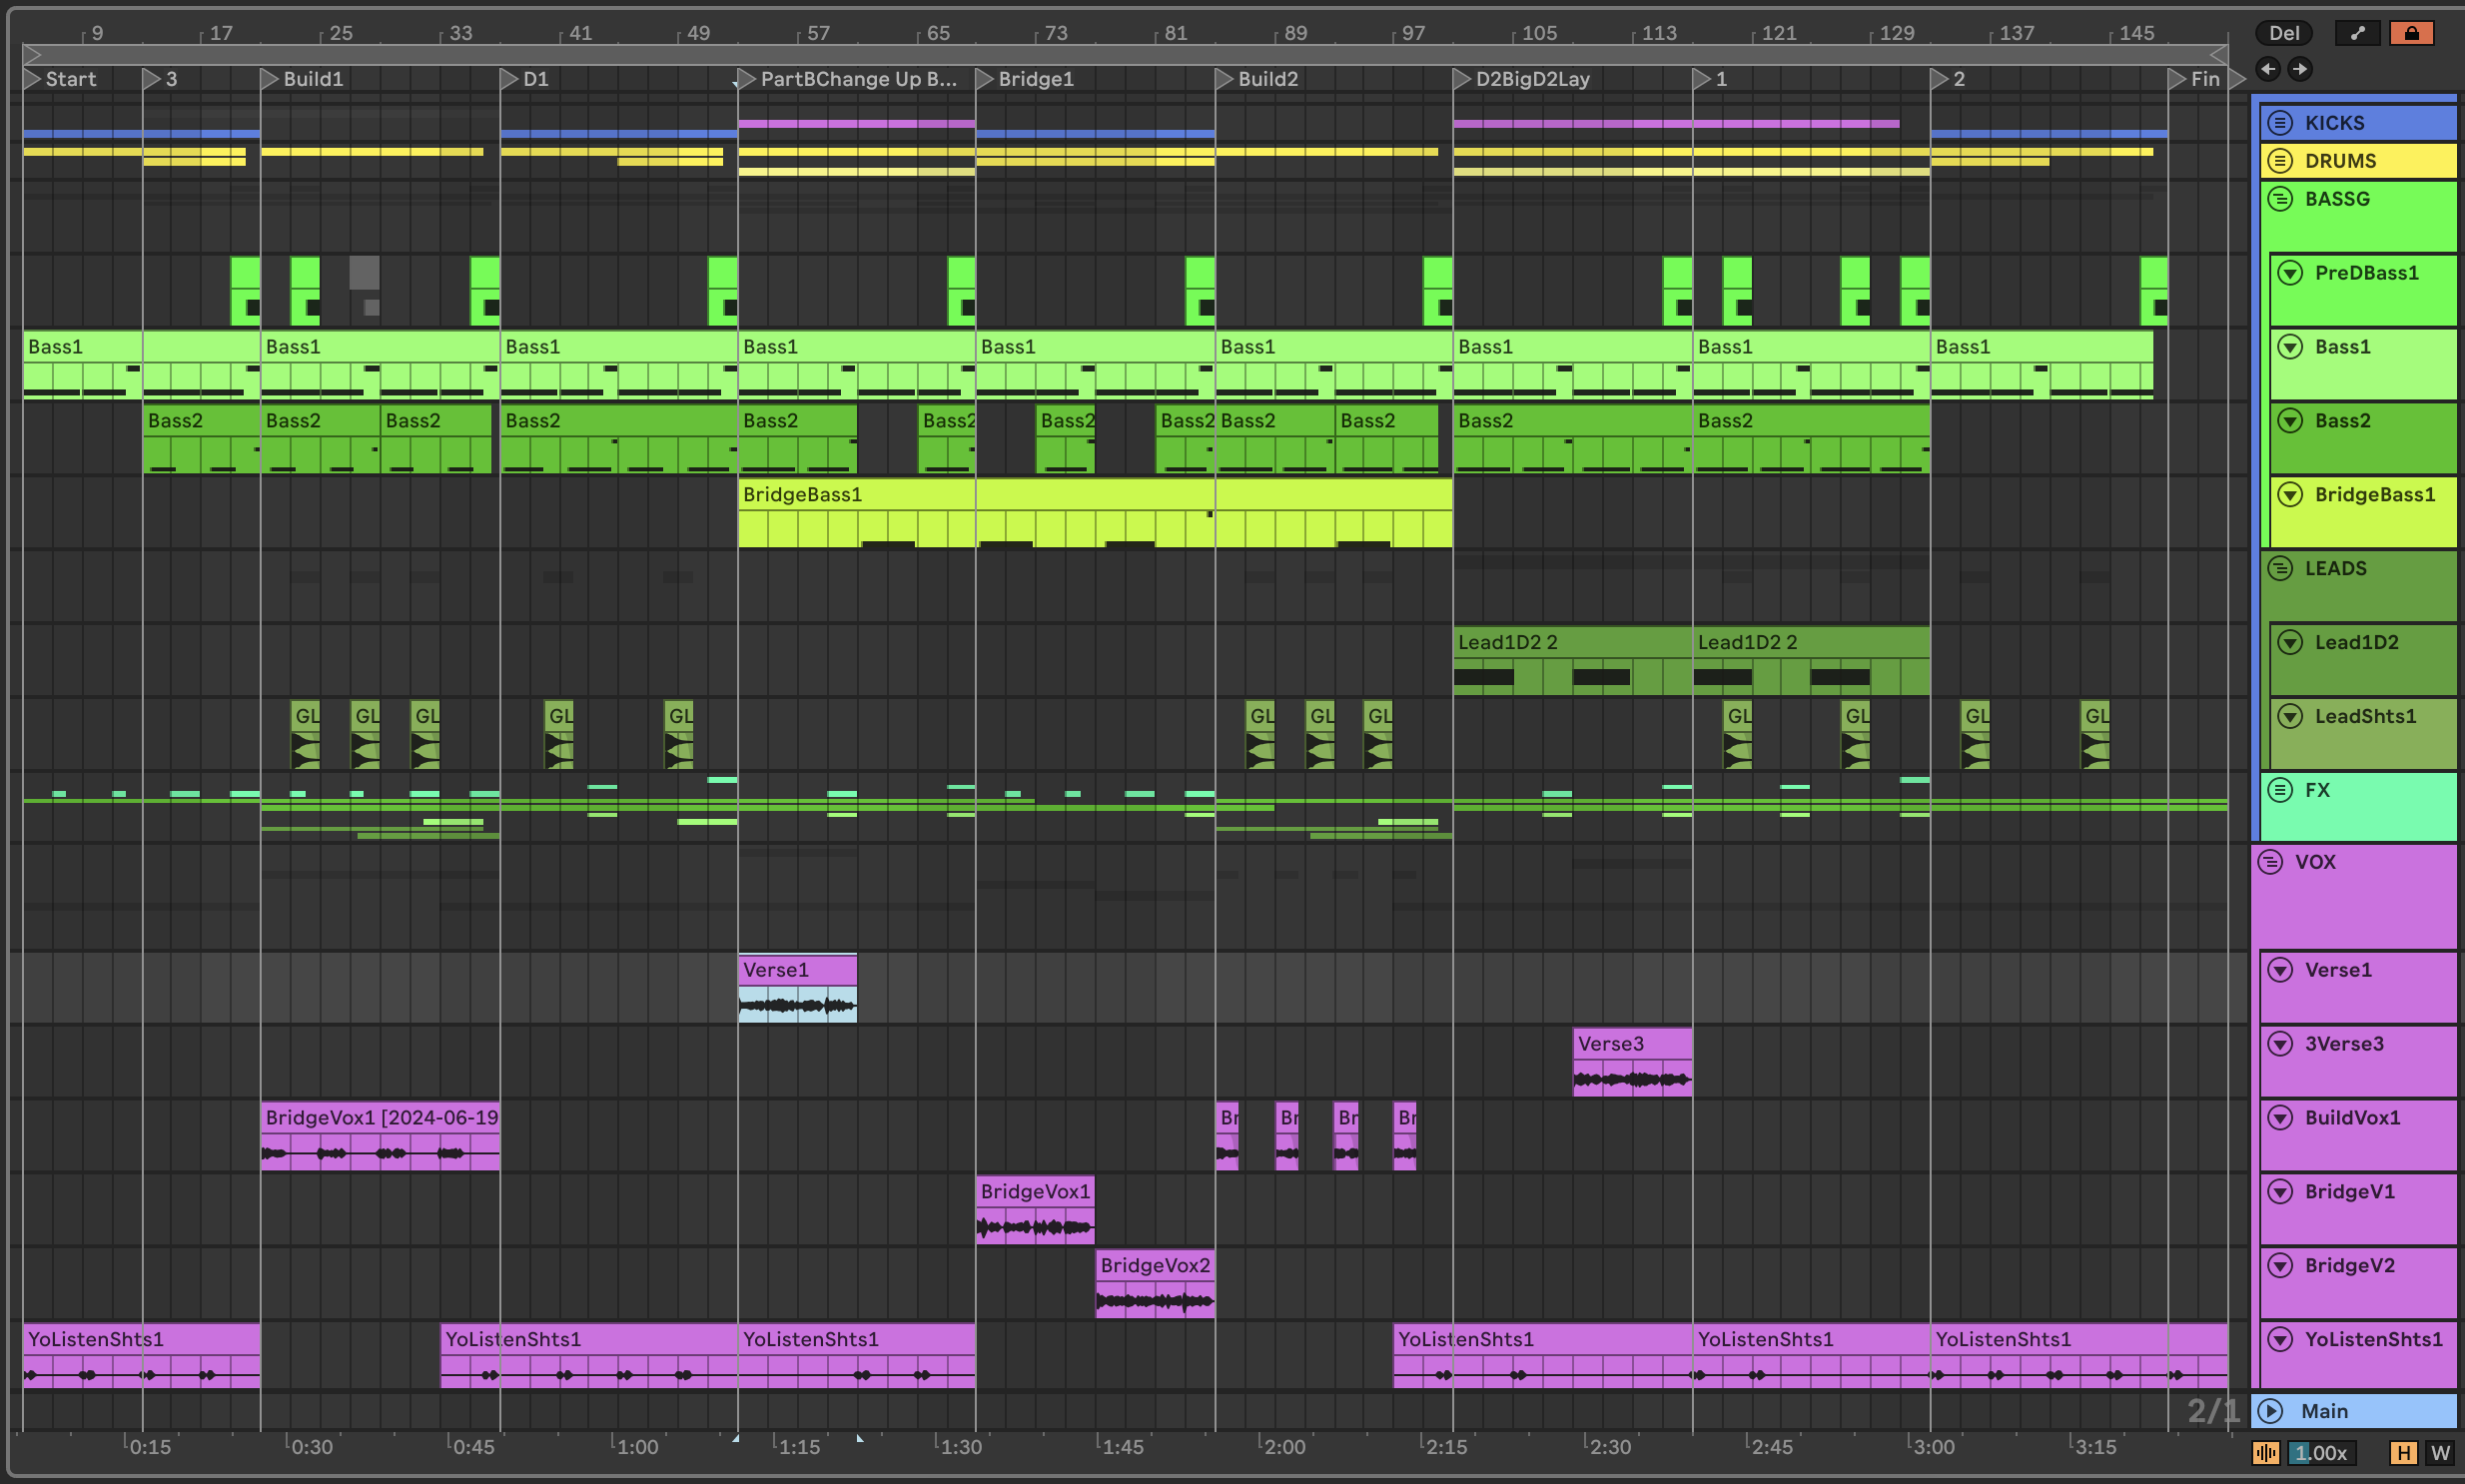Select the Verse3 audio clip
This screenshot has height=1484, width=2465.
click(1631, 1044)
